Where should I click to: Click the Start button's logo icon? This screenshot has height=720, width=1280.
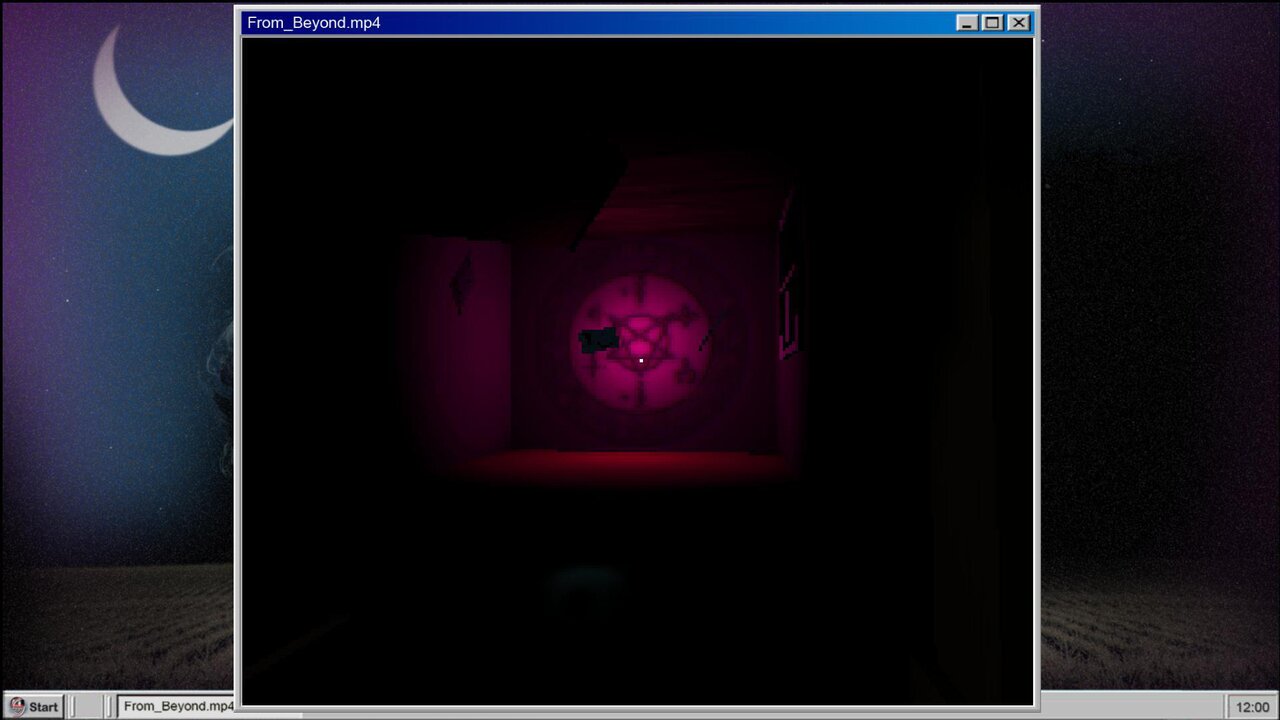pyautogui.click(x=17, y=706)
